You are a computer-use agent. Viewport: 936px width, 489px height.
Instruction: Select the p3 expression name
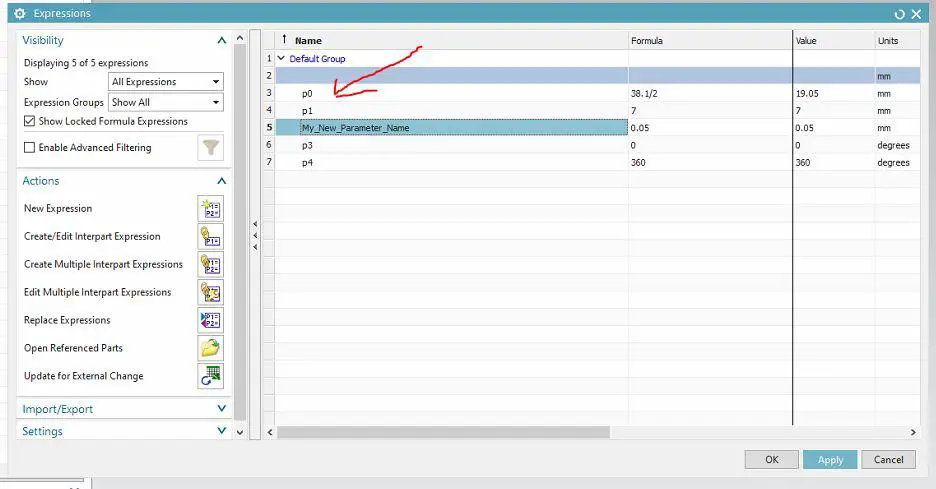click(x=307, y=145)
